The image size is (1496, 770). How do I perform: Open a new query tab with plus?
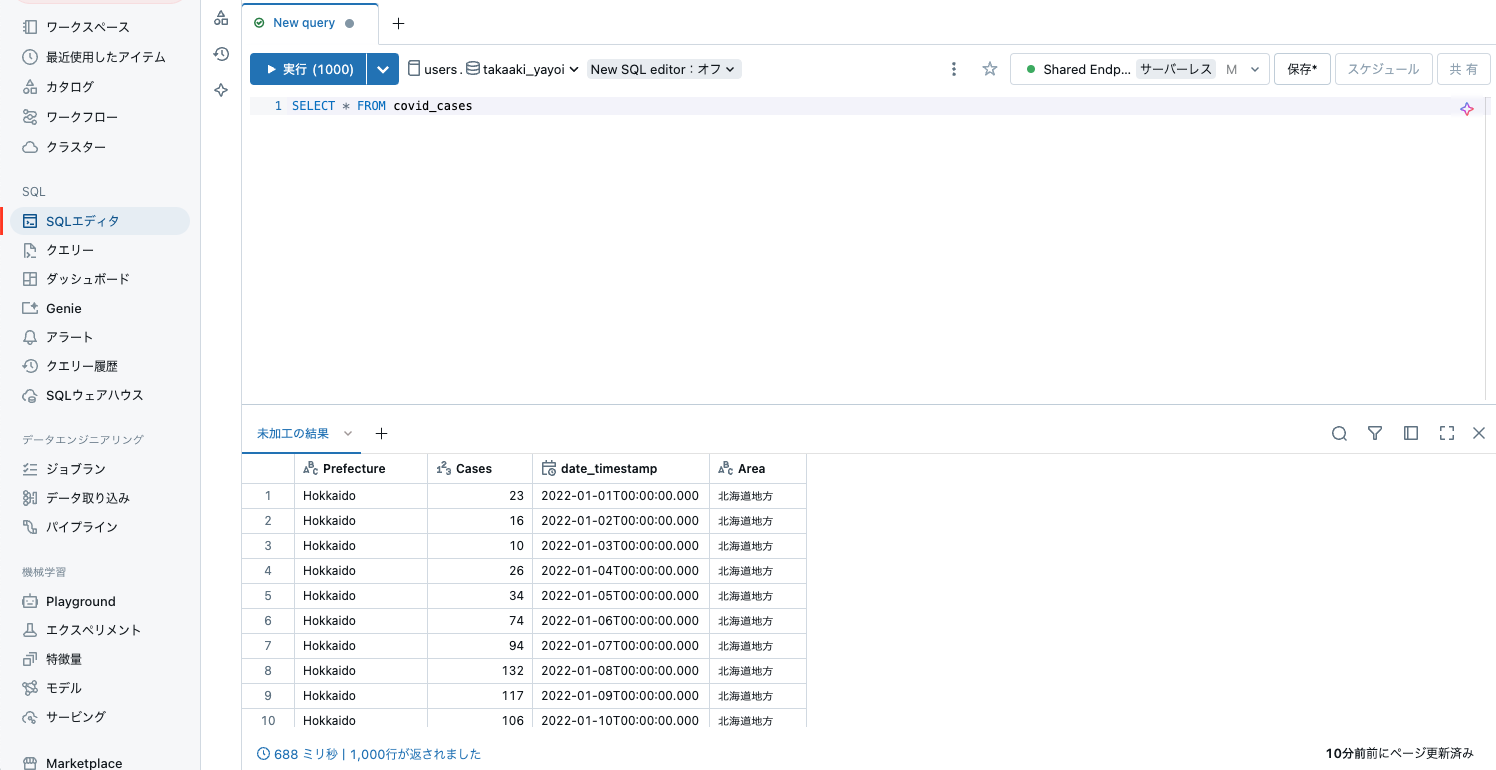point(398,23)
